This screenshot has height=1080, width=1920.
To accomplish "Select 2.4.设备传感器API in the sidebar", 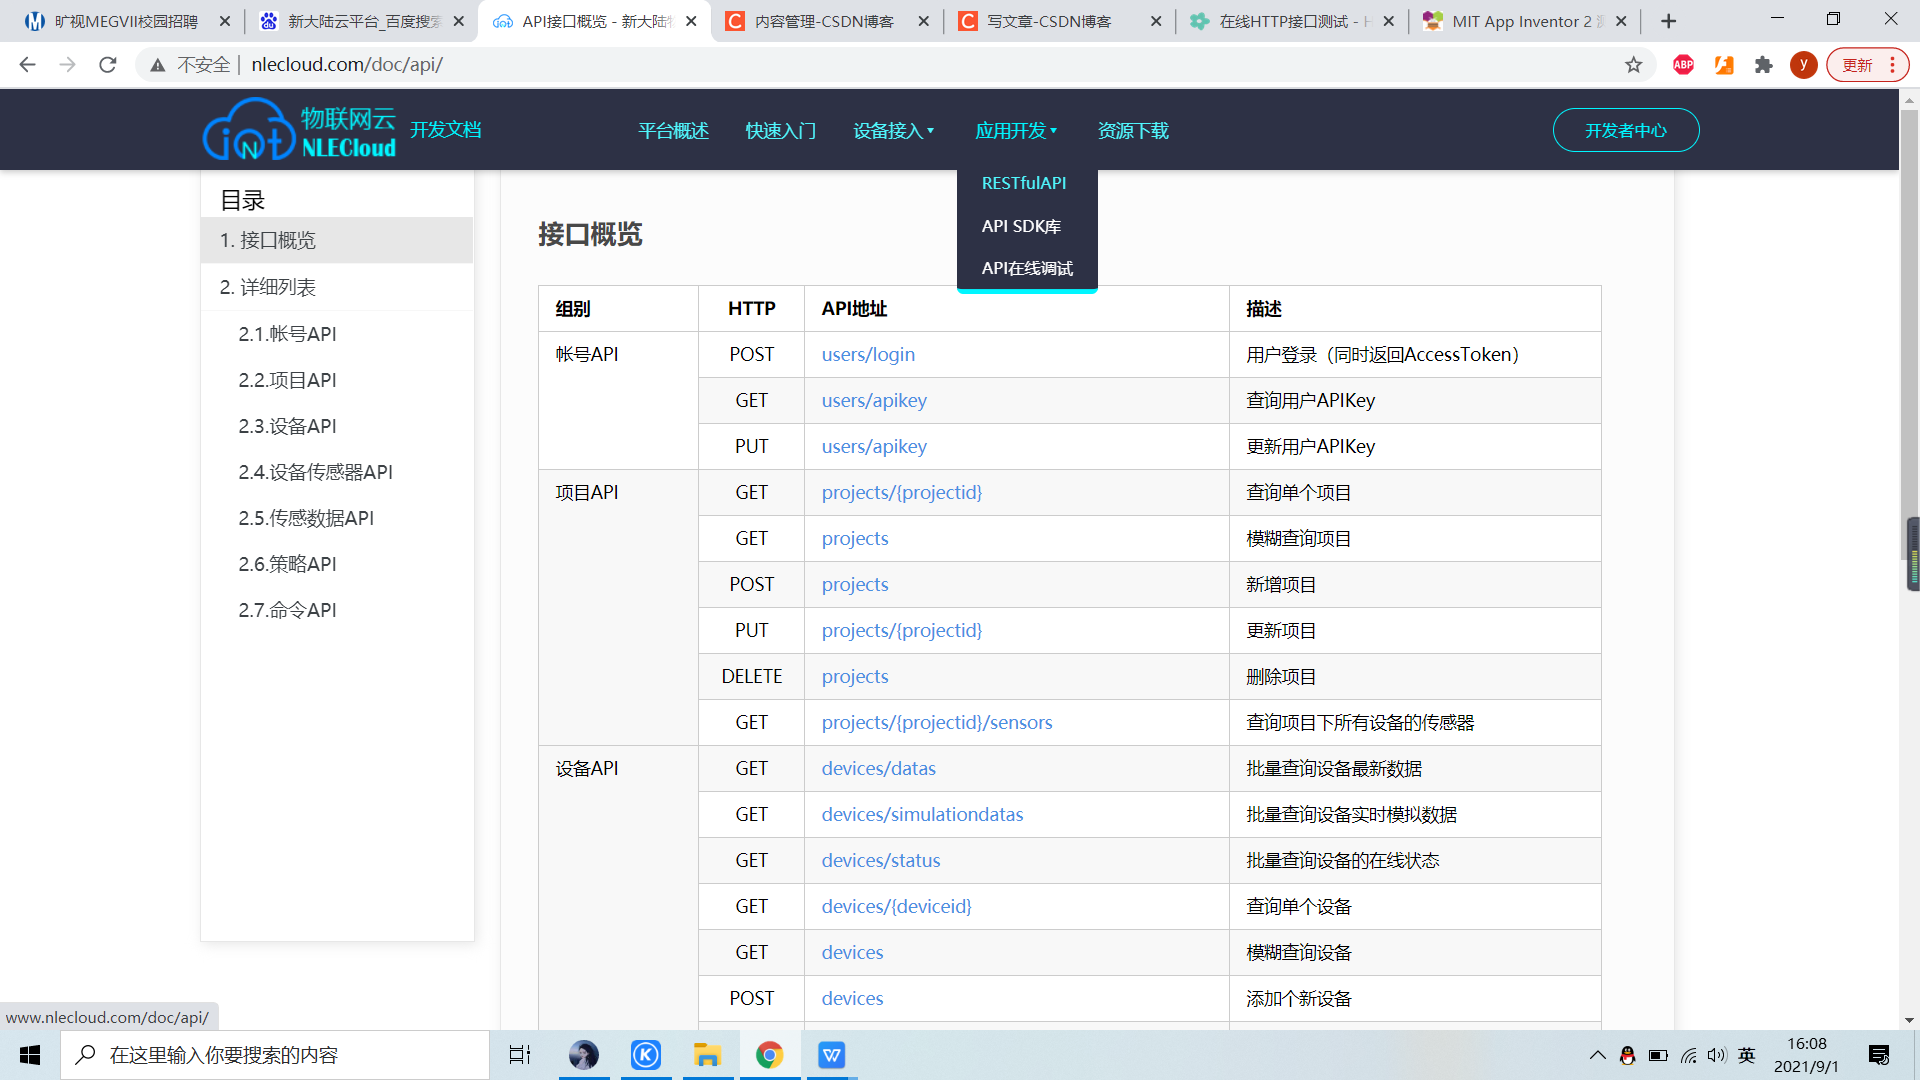I will (x=315, y=472).
